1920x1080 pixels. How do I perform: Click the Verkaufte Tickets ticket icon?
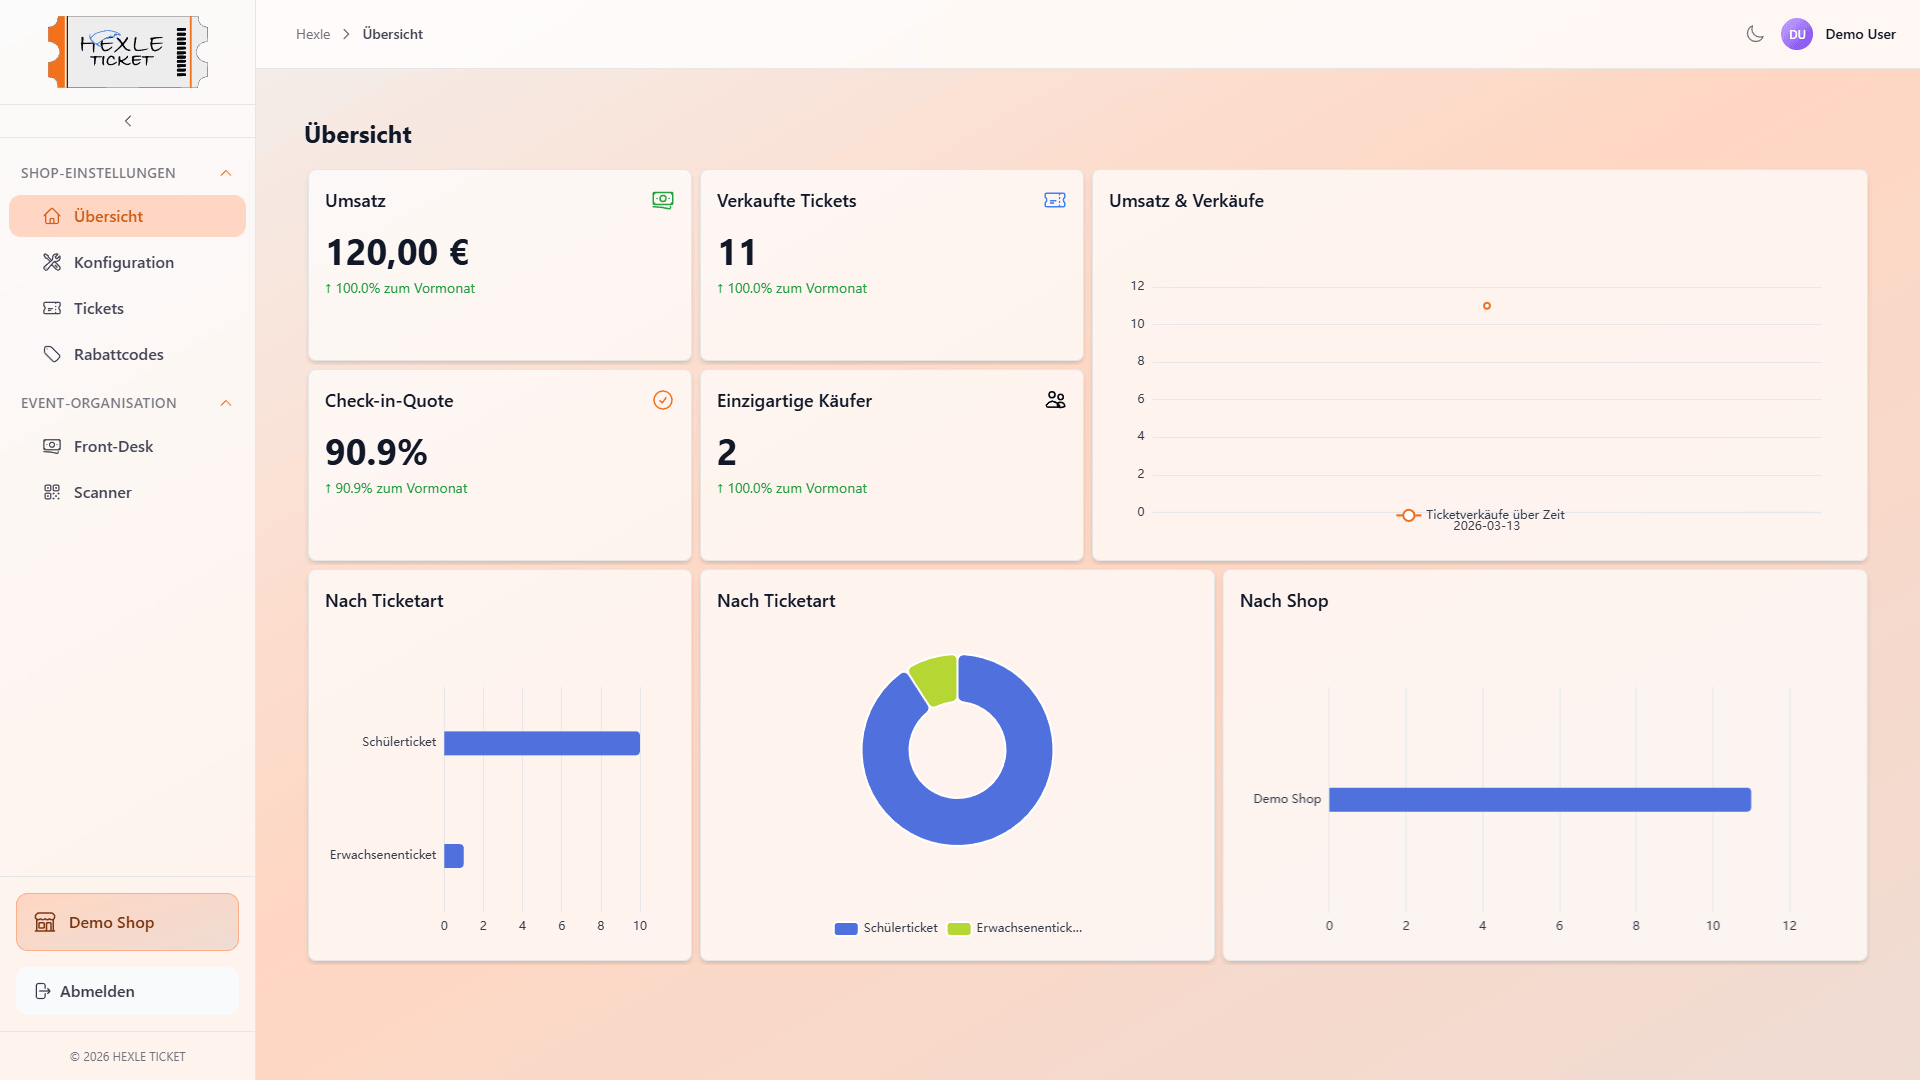1054,200
